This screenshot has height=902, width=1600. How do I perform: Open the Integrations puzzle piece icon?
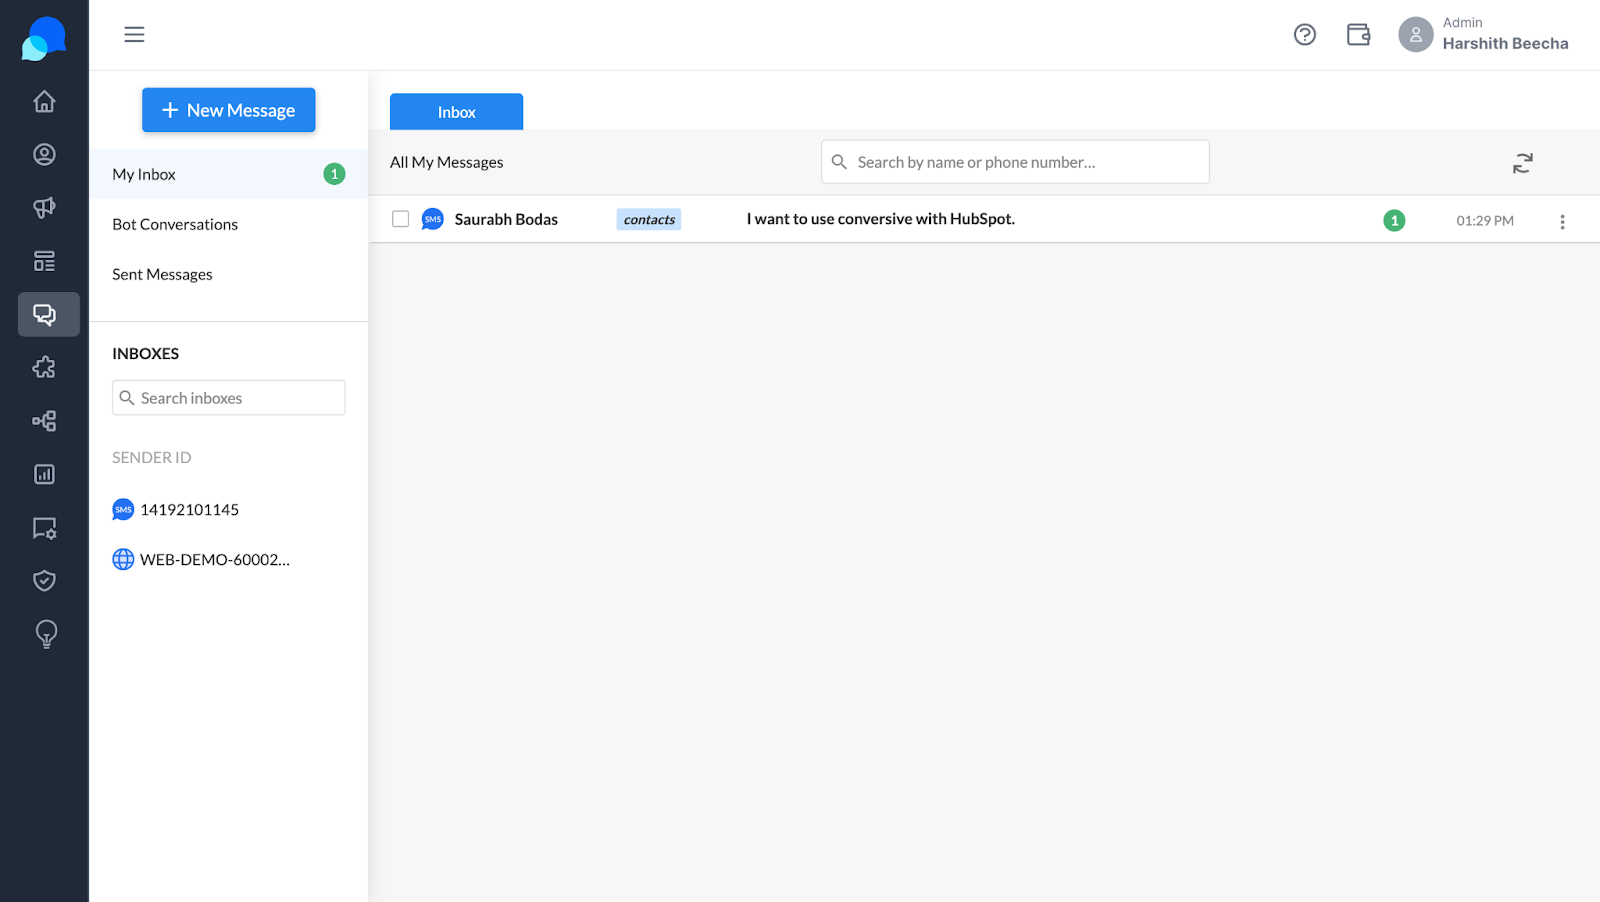click(44, 368)
